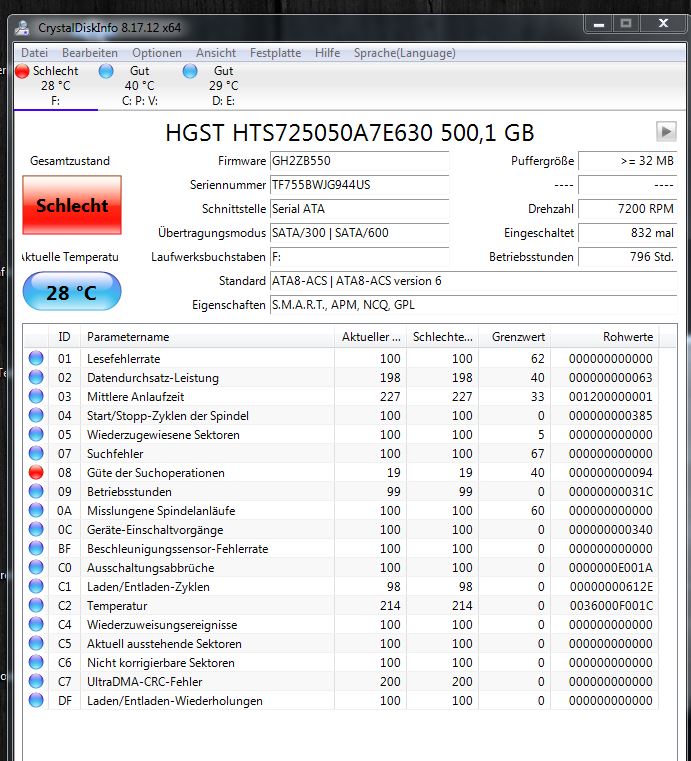Select raw value 0000000E001A
Screen dimensions: 691x761
[610, 568]
